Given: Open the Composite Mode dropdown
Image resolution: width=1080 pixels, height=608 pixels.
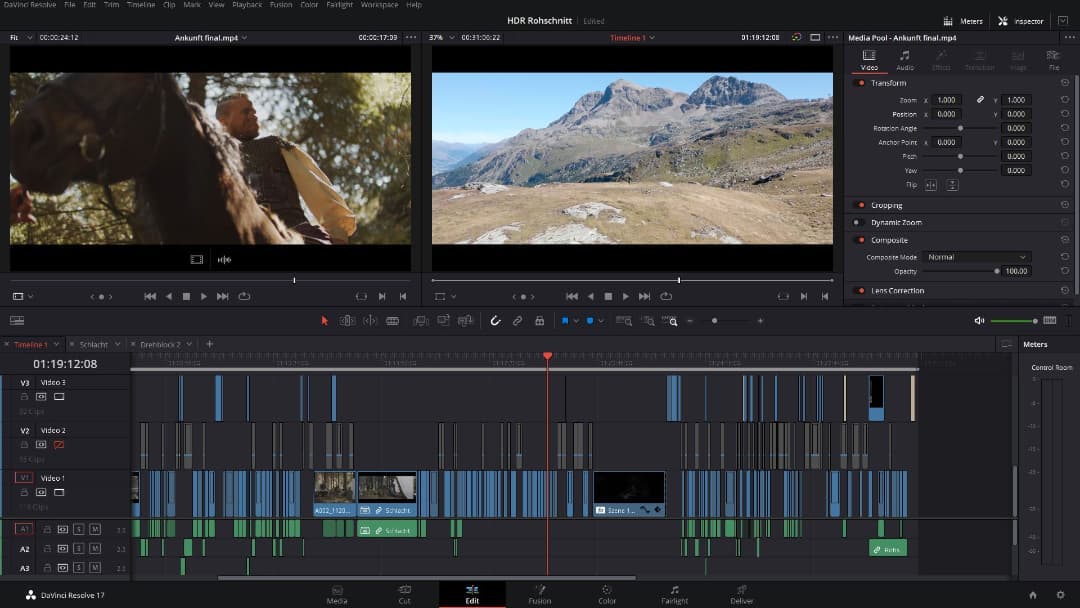Looking at the screenshot, I should coord(976,257).
